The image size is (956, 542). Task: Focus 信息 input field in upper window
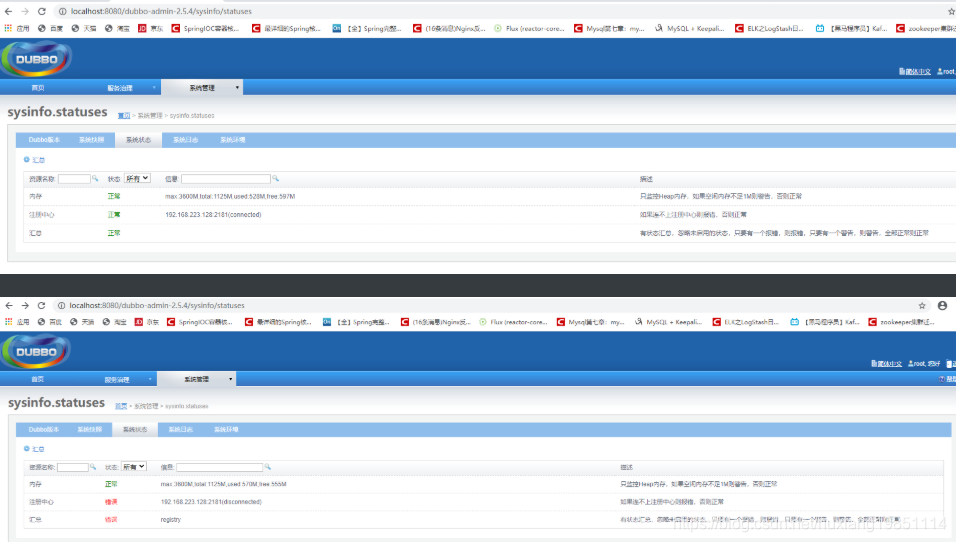click(226, 179)
